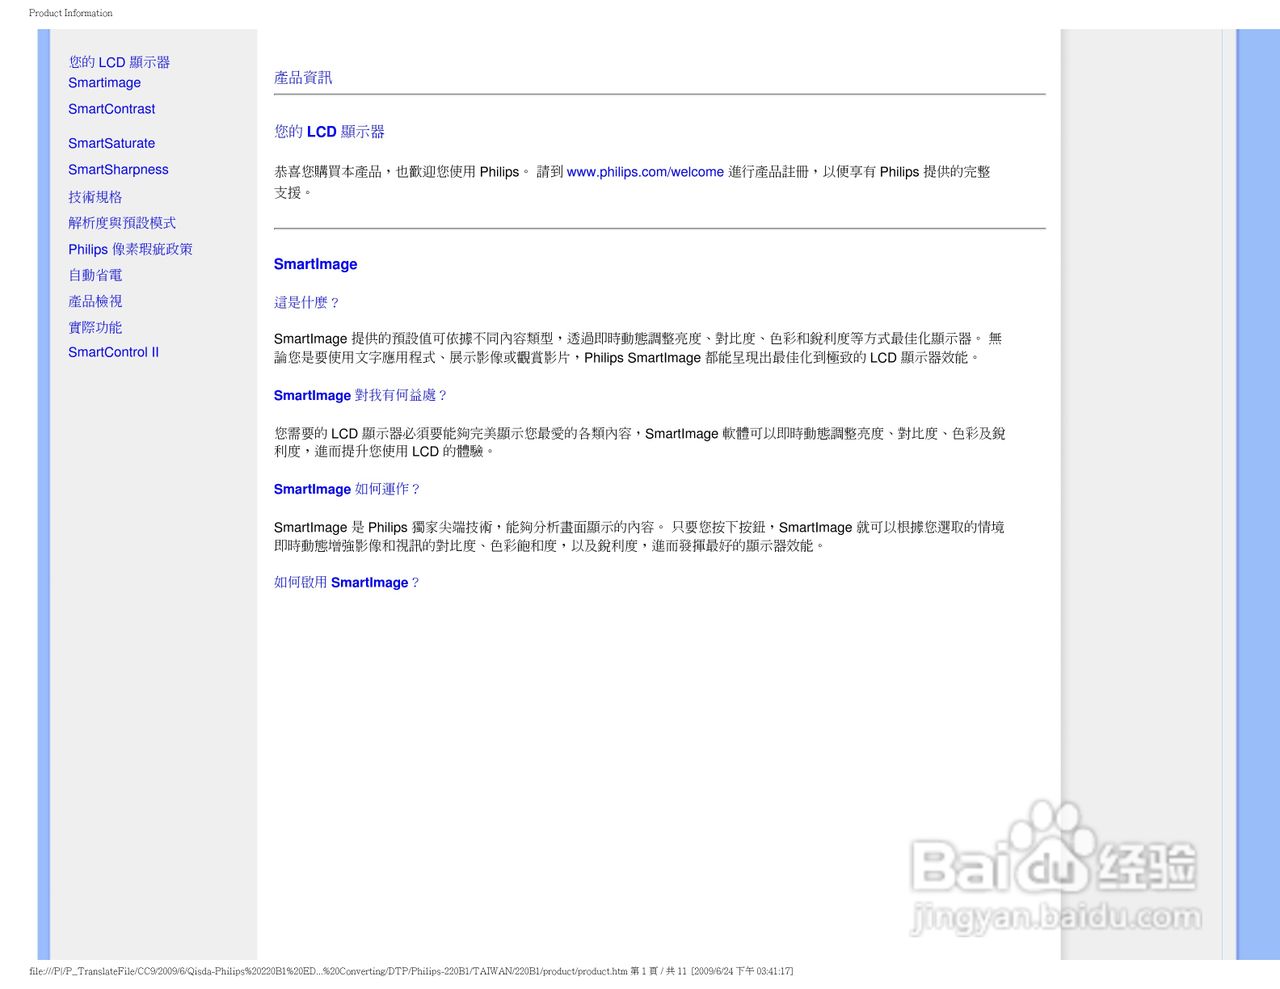Open the 實際功能 sidebar link

click(95, 327)
